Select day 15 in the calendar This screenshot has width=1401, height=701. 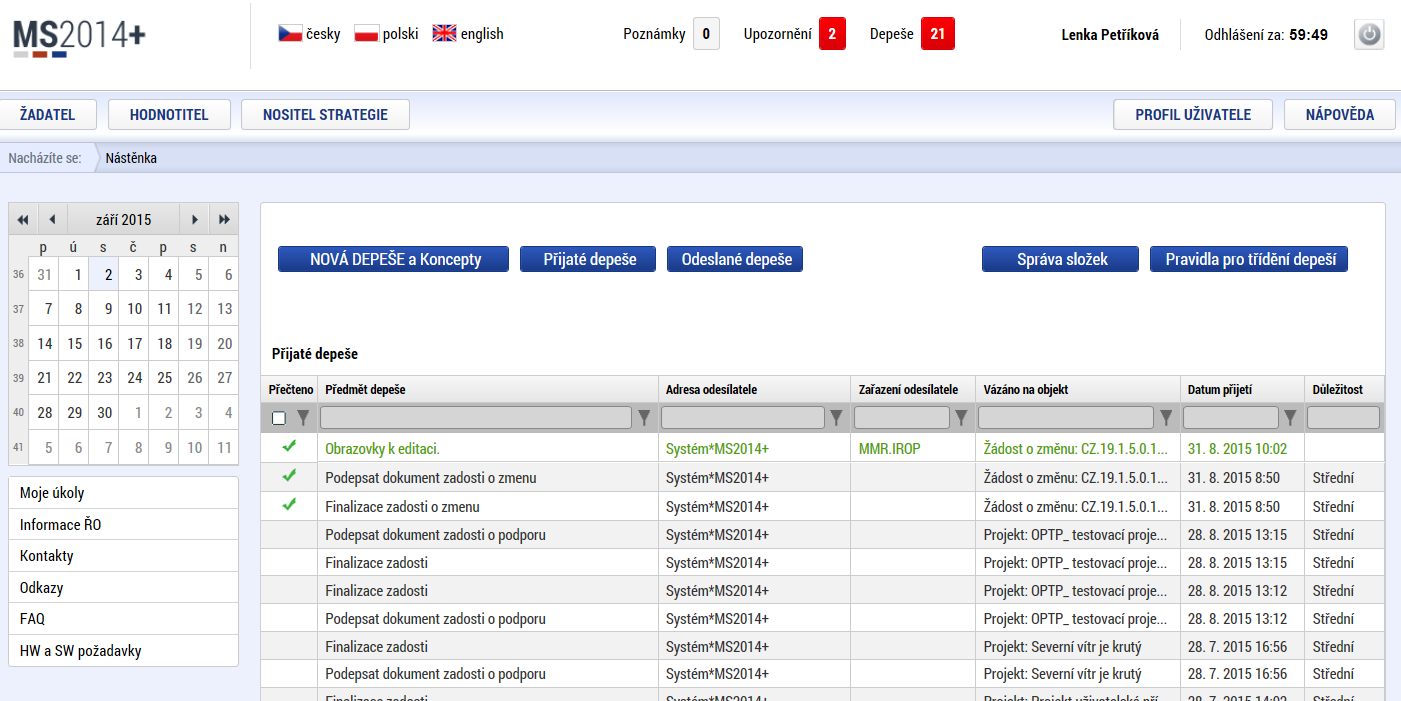[75, 343]
